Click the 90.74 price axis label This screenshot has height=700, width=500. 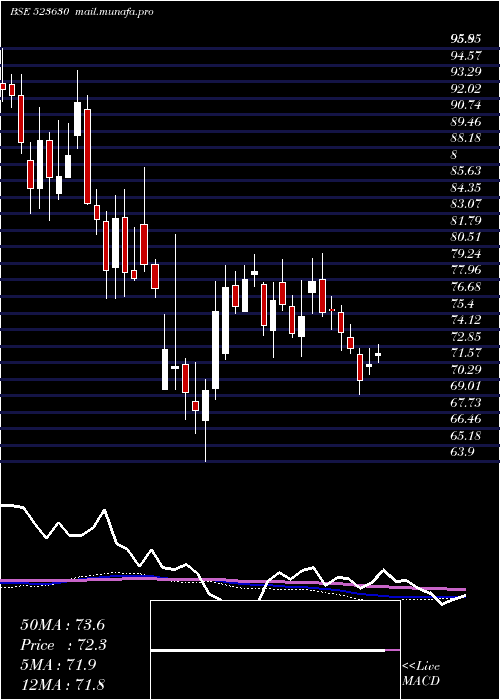click(x=466, y=105)
